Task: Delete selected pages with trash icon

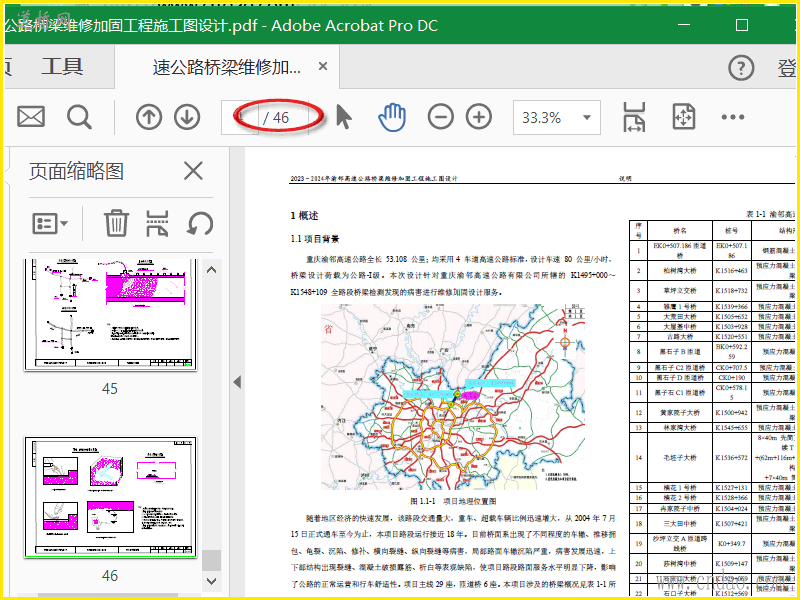Action: [116, 223]
